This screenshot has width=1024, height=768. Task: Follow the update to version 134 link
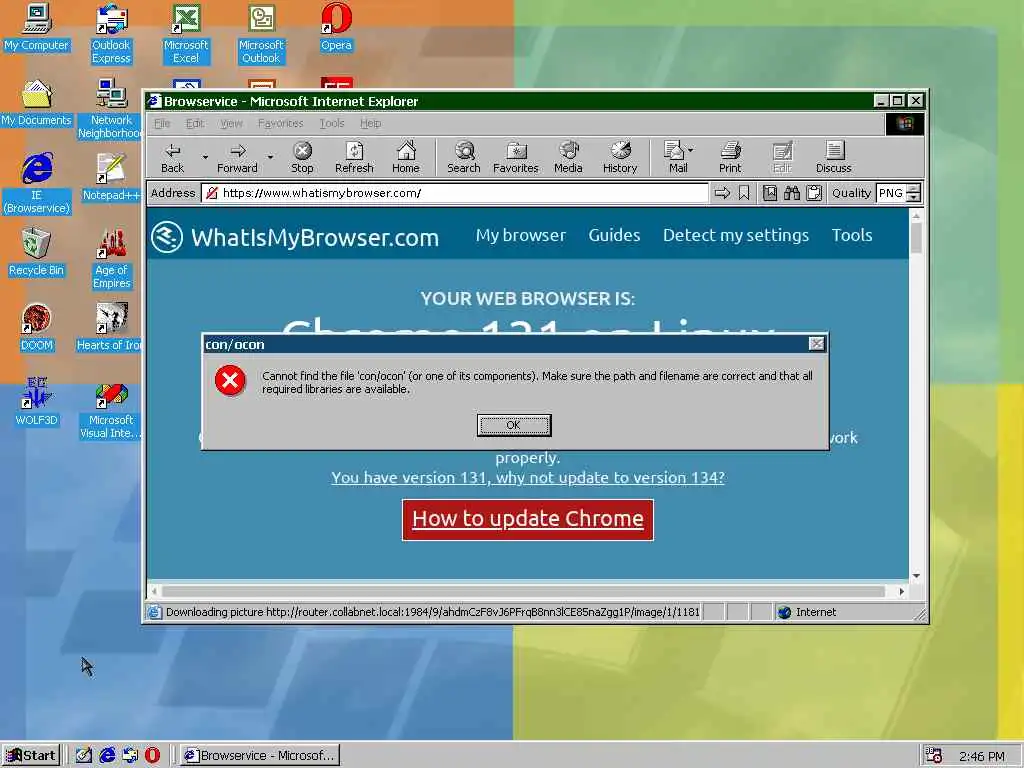click(x=528, y=478)
